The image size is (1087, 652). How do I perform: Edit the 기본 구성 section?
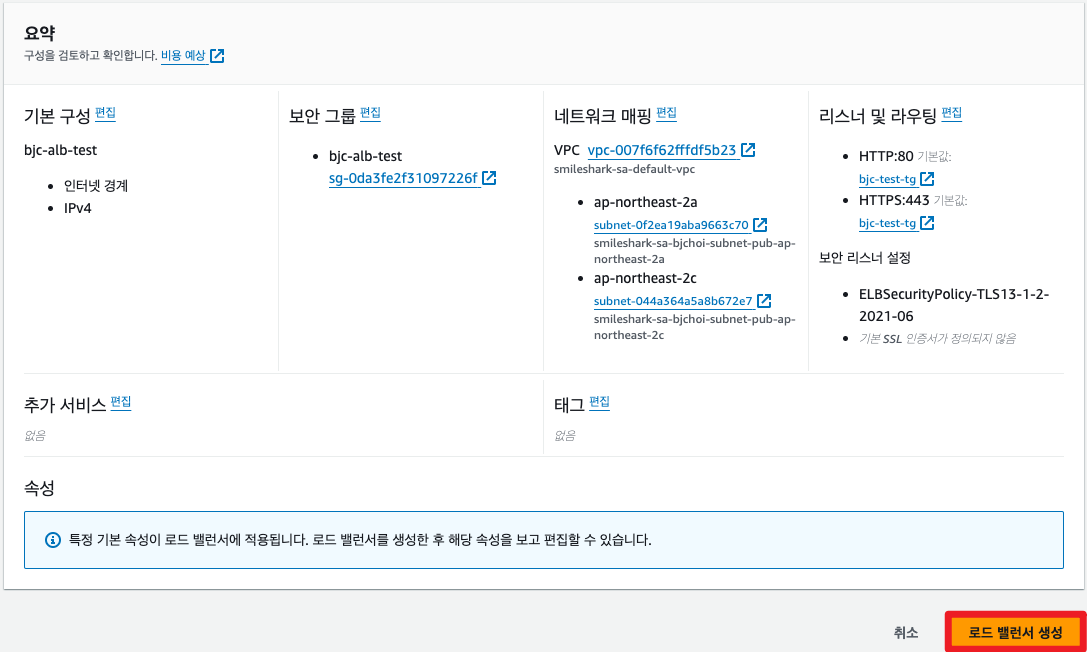pyautogui.click(x=104, y=113)
